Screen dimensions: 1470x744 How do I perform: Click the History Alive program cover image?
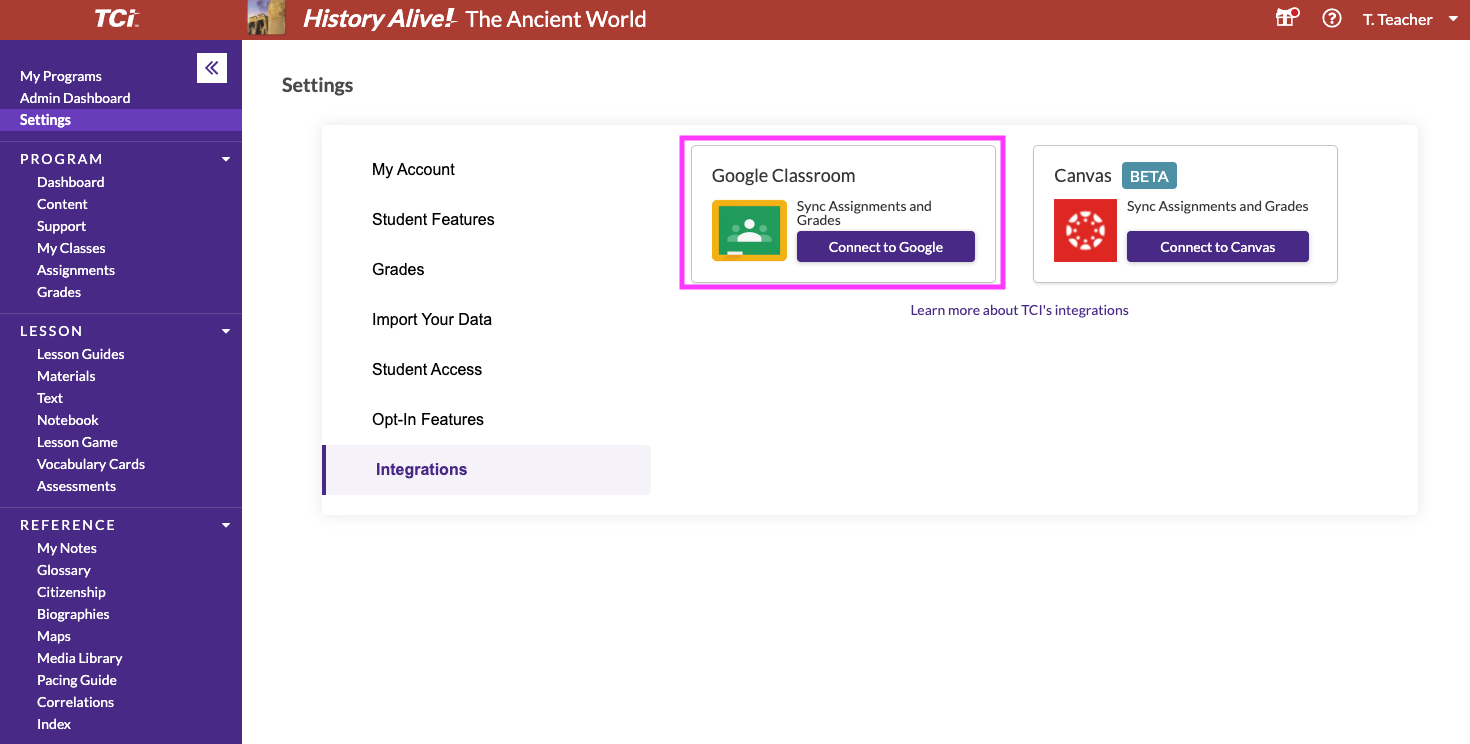tap(266, 17)
